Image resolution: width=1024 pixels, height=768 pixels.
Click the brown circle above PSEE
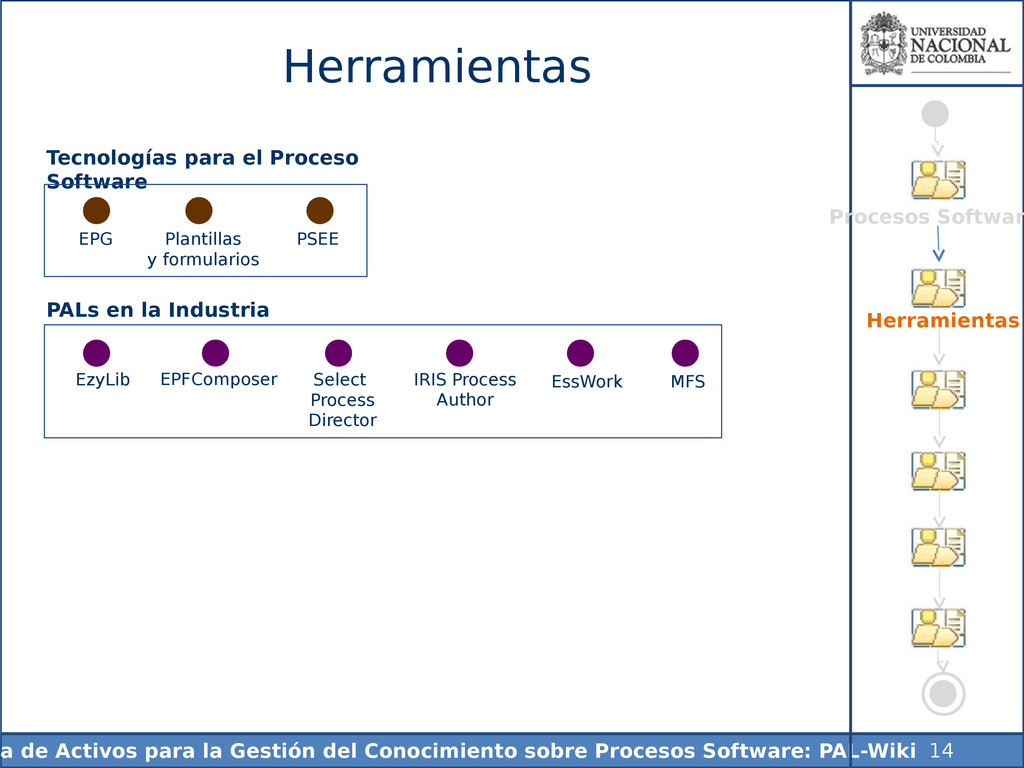[x=320, y=210]
